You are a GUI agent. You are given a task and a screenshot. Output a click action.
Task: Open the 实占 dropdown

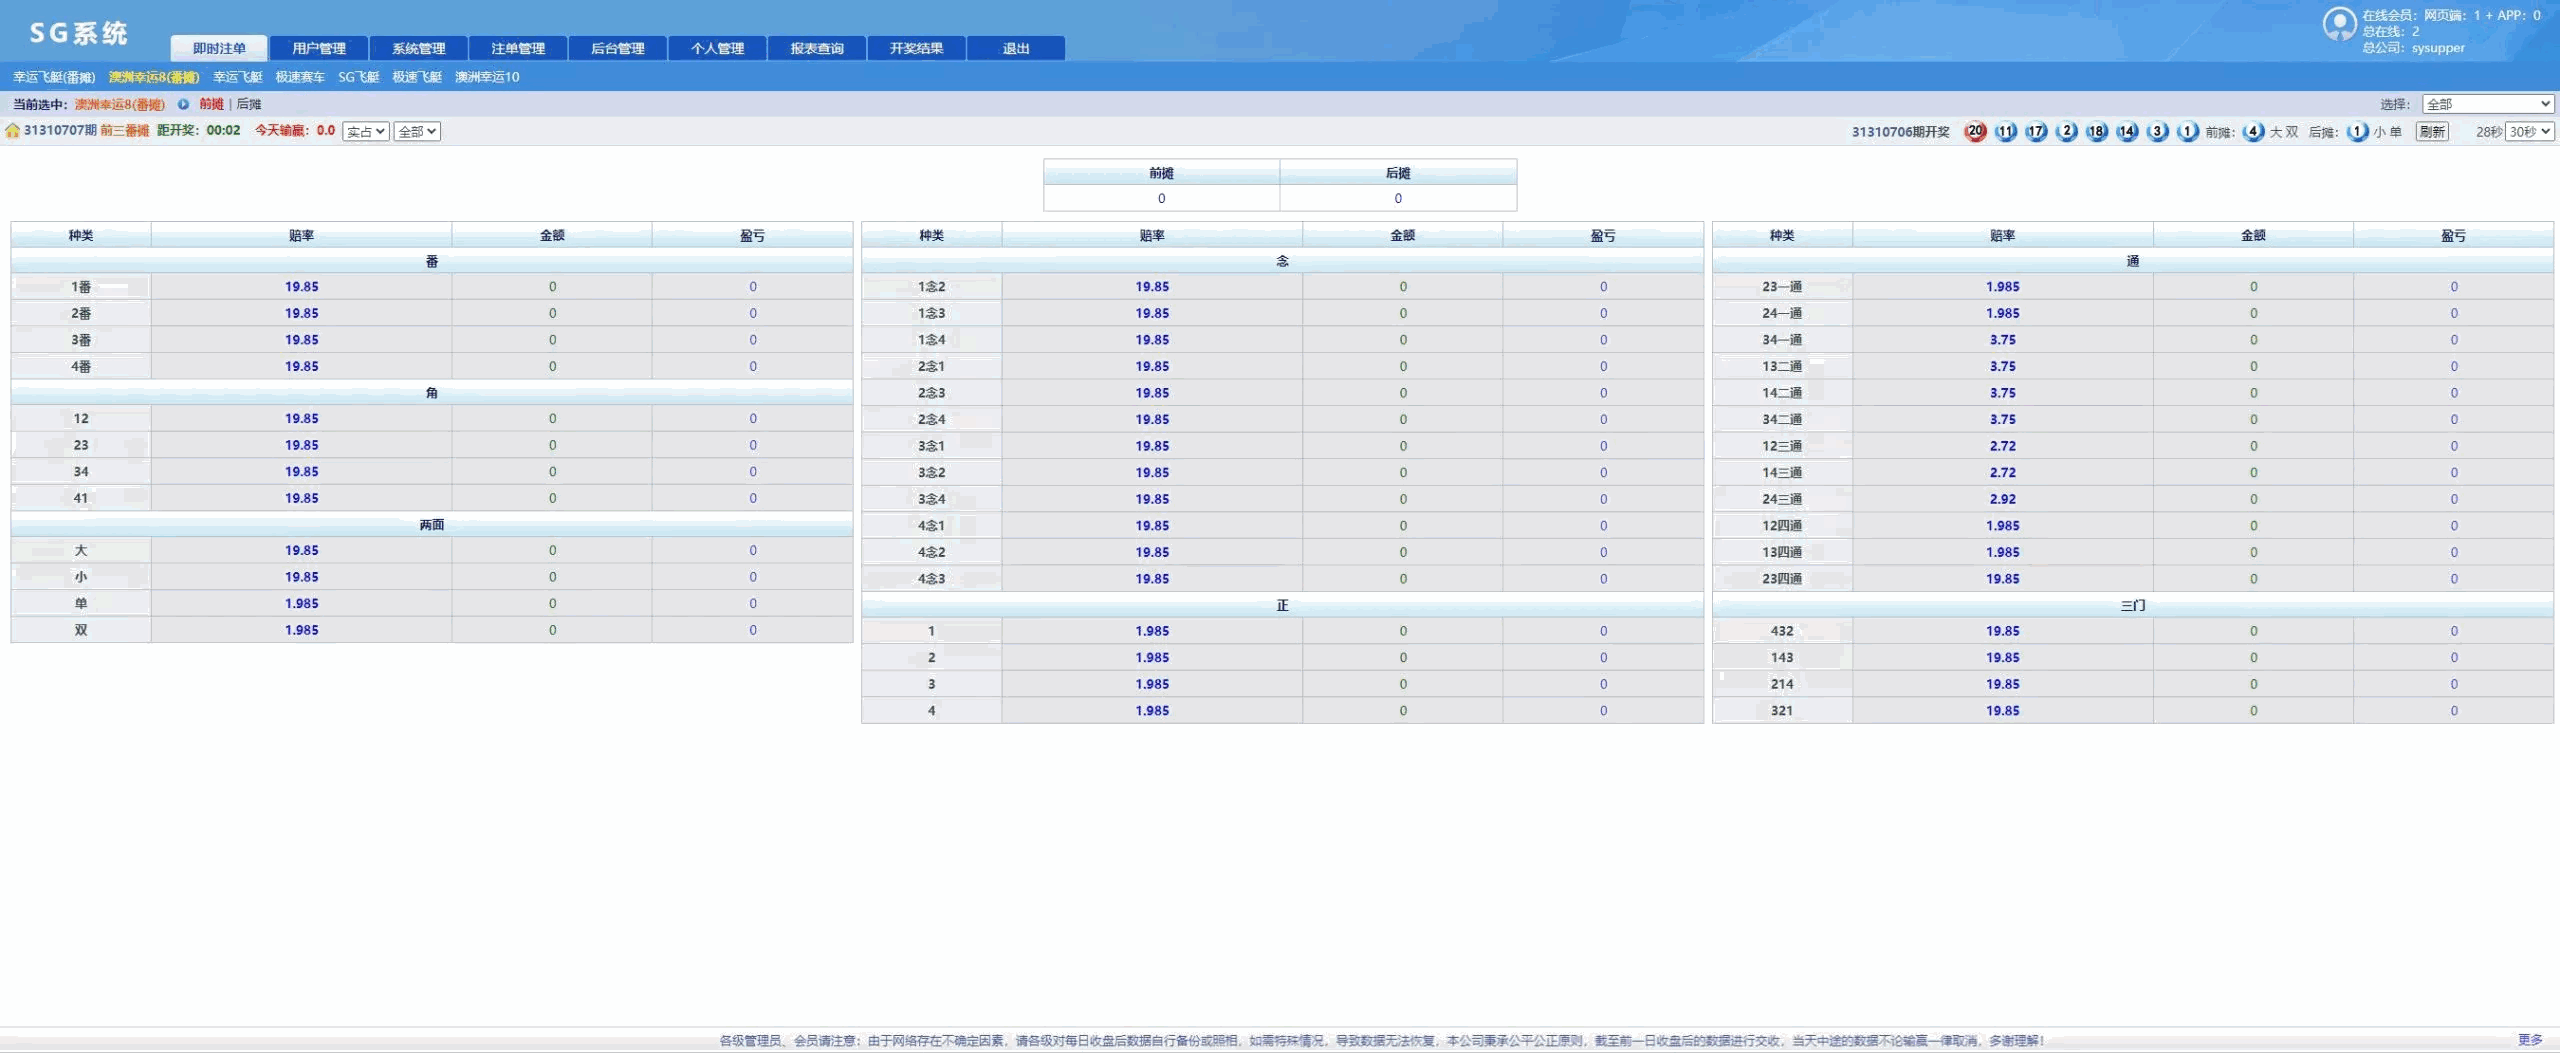point(365,132)
